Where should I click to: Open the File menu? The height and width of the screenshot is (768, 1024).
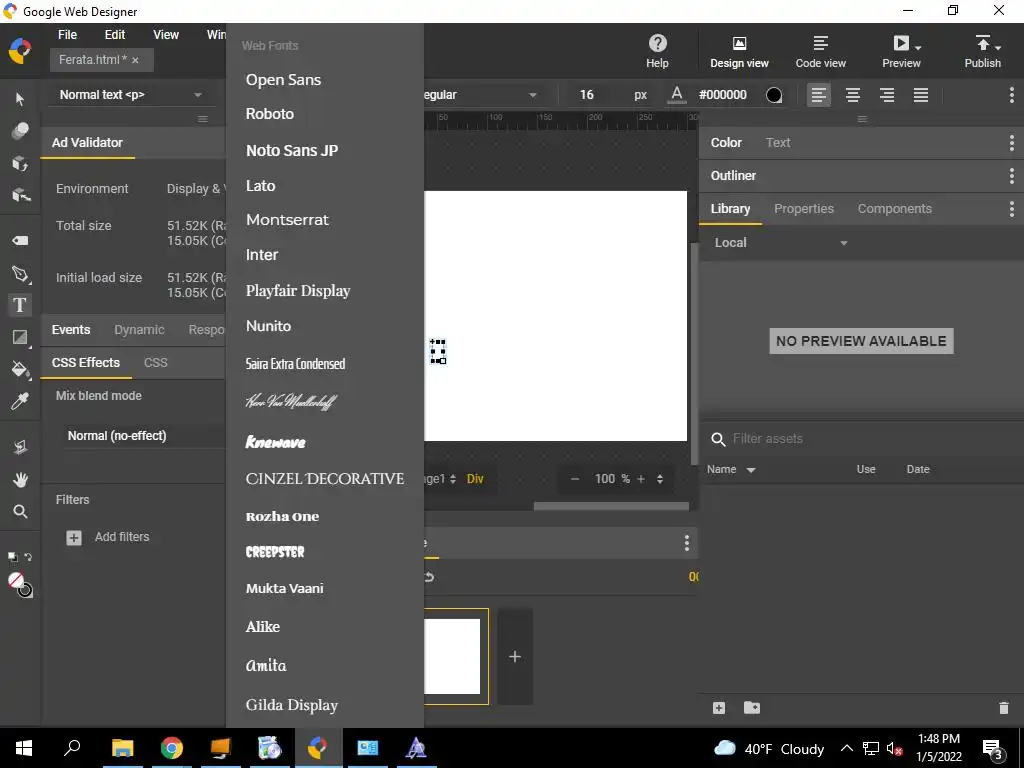[x=67, y=35]
